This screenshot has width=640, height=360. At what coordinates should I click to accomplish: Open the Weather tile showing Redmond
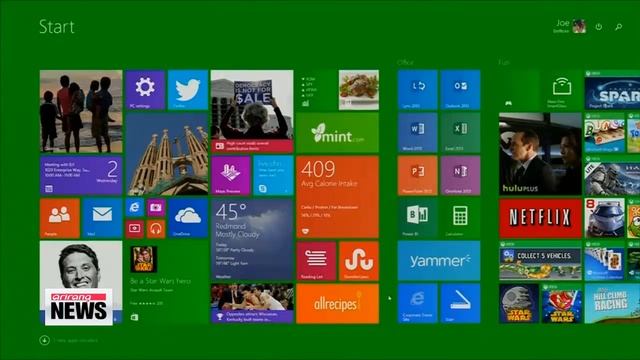point(252,240)
